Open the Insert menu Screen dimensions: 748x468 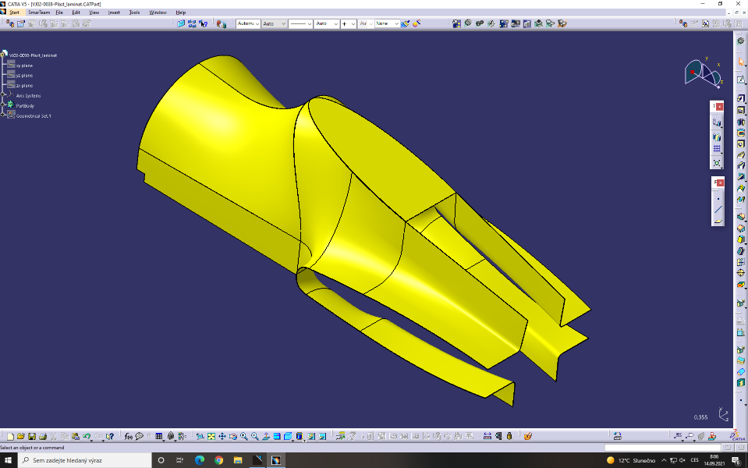click(114, 13)
